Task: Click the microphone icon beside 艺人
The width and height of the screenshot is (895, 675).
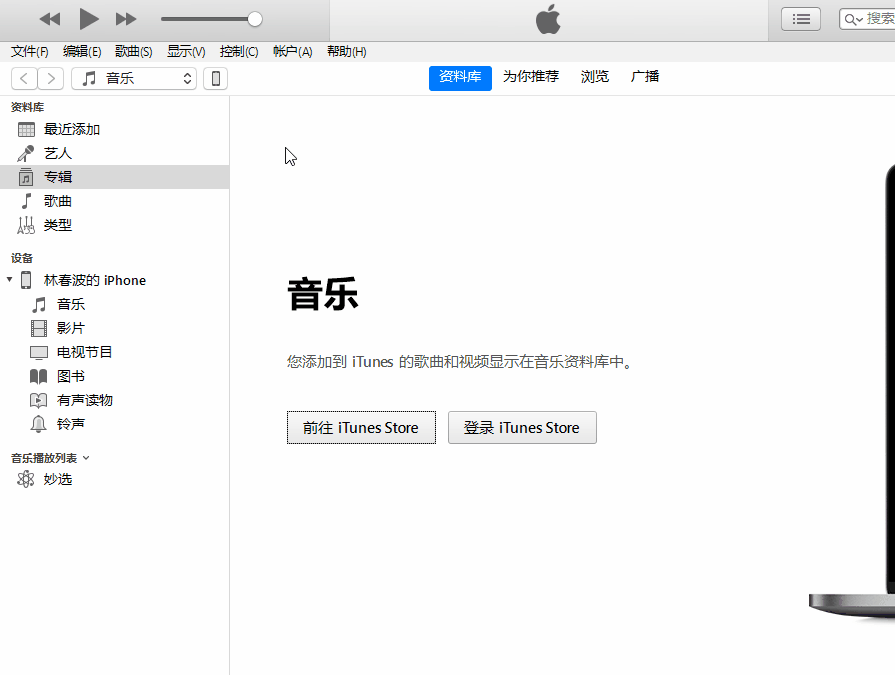Action: point(26,153)
